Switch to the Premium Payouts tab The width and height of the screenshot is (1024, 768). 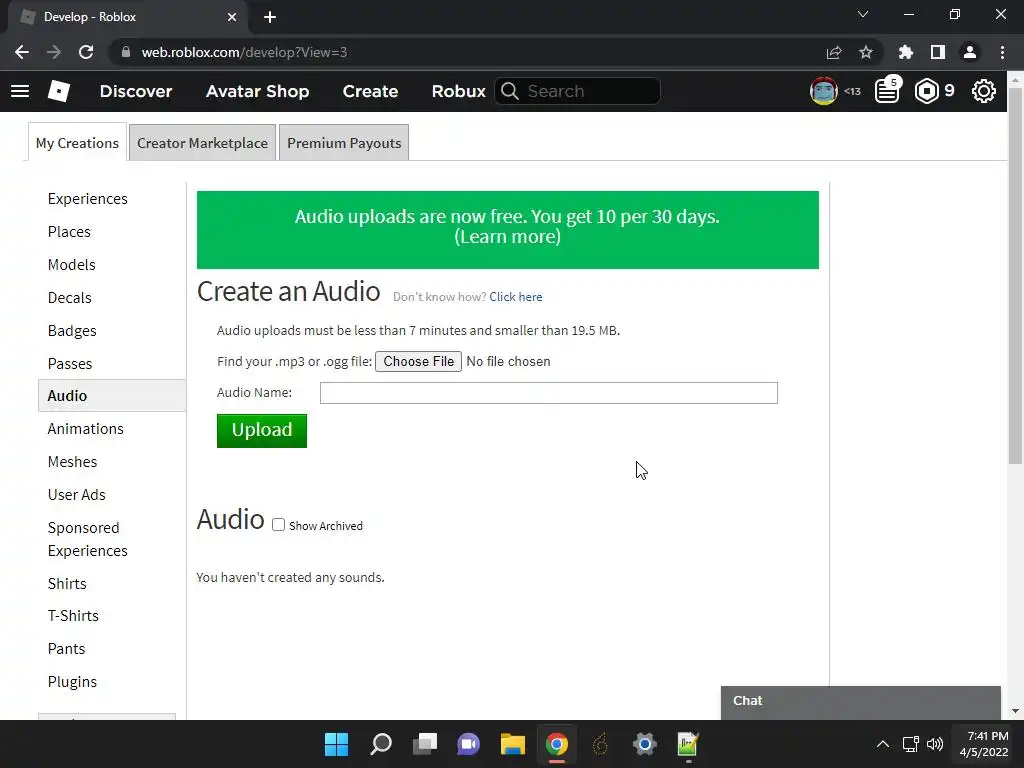coord(344,143)
